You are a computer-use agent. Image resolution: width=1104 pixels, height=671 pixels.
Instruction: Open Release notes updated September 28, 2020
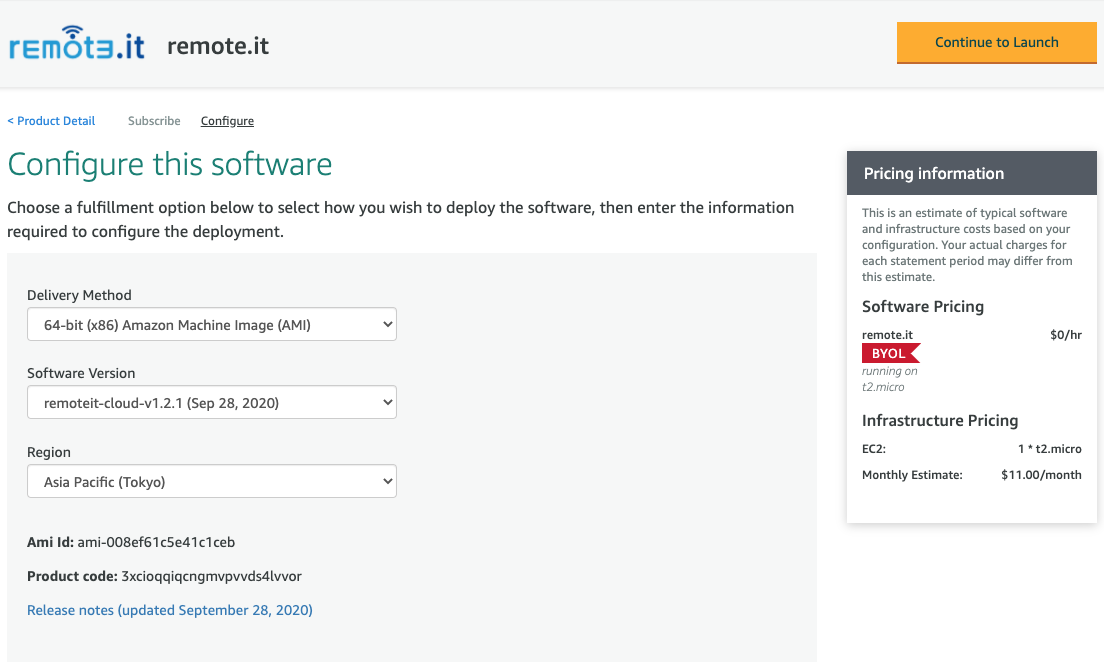coord(170,610)
